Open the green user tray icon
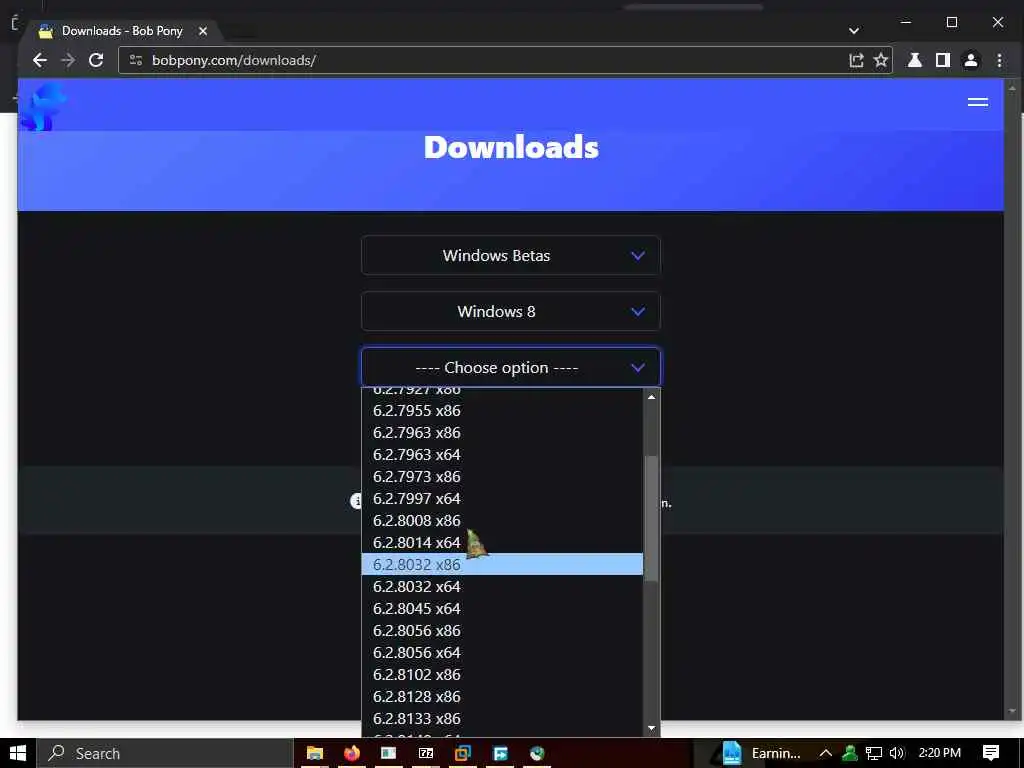 click(850, 753)
